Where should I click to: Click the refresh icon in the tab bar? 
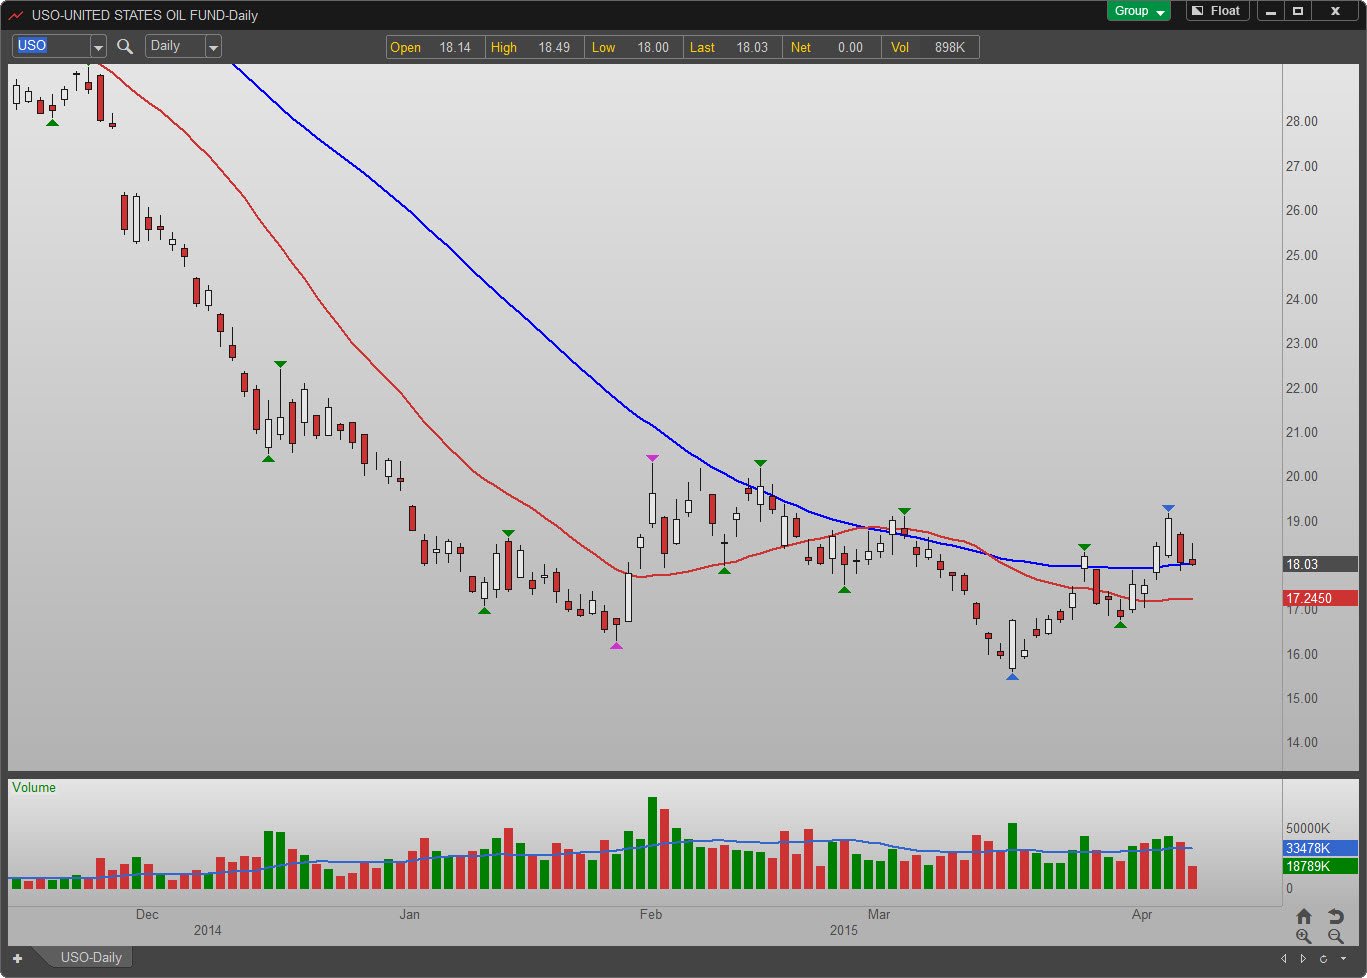1322,958
